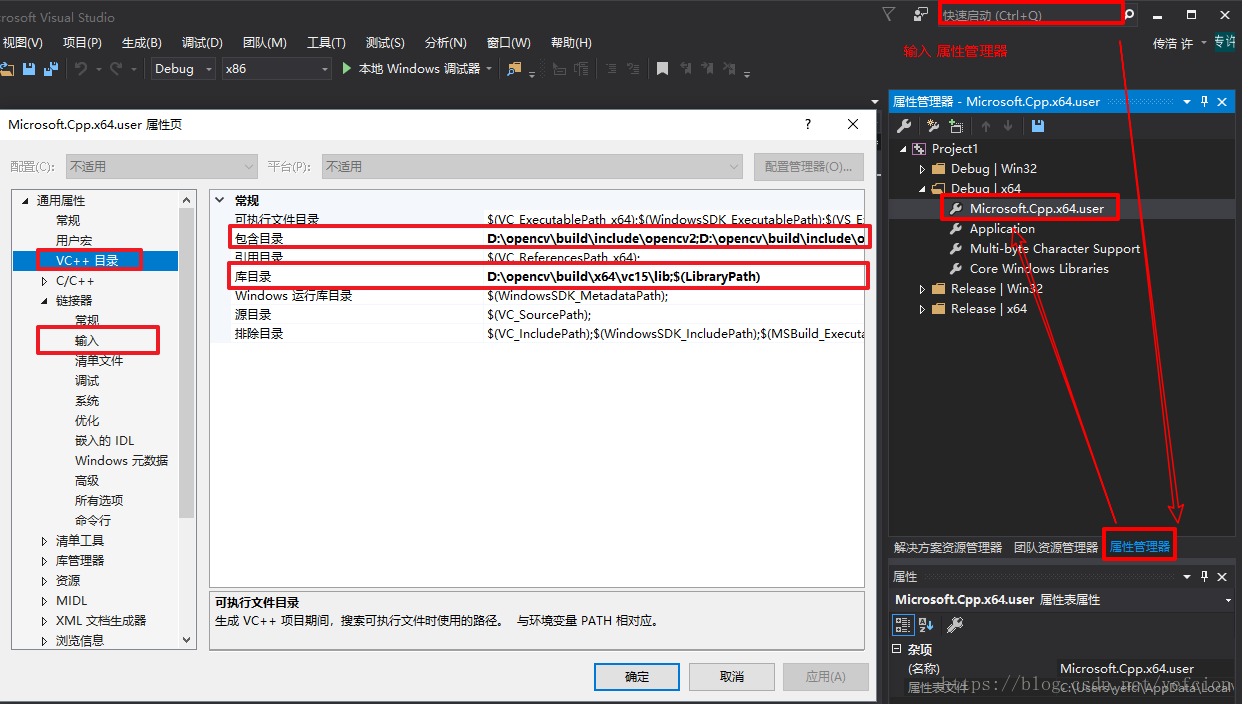
Task: Open the 平台(P) combo box
Action: [532, 166]
